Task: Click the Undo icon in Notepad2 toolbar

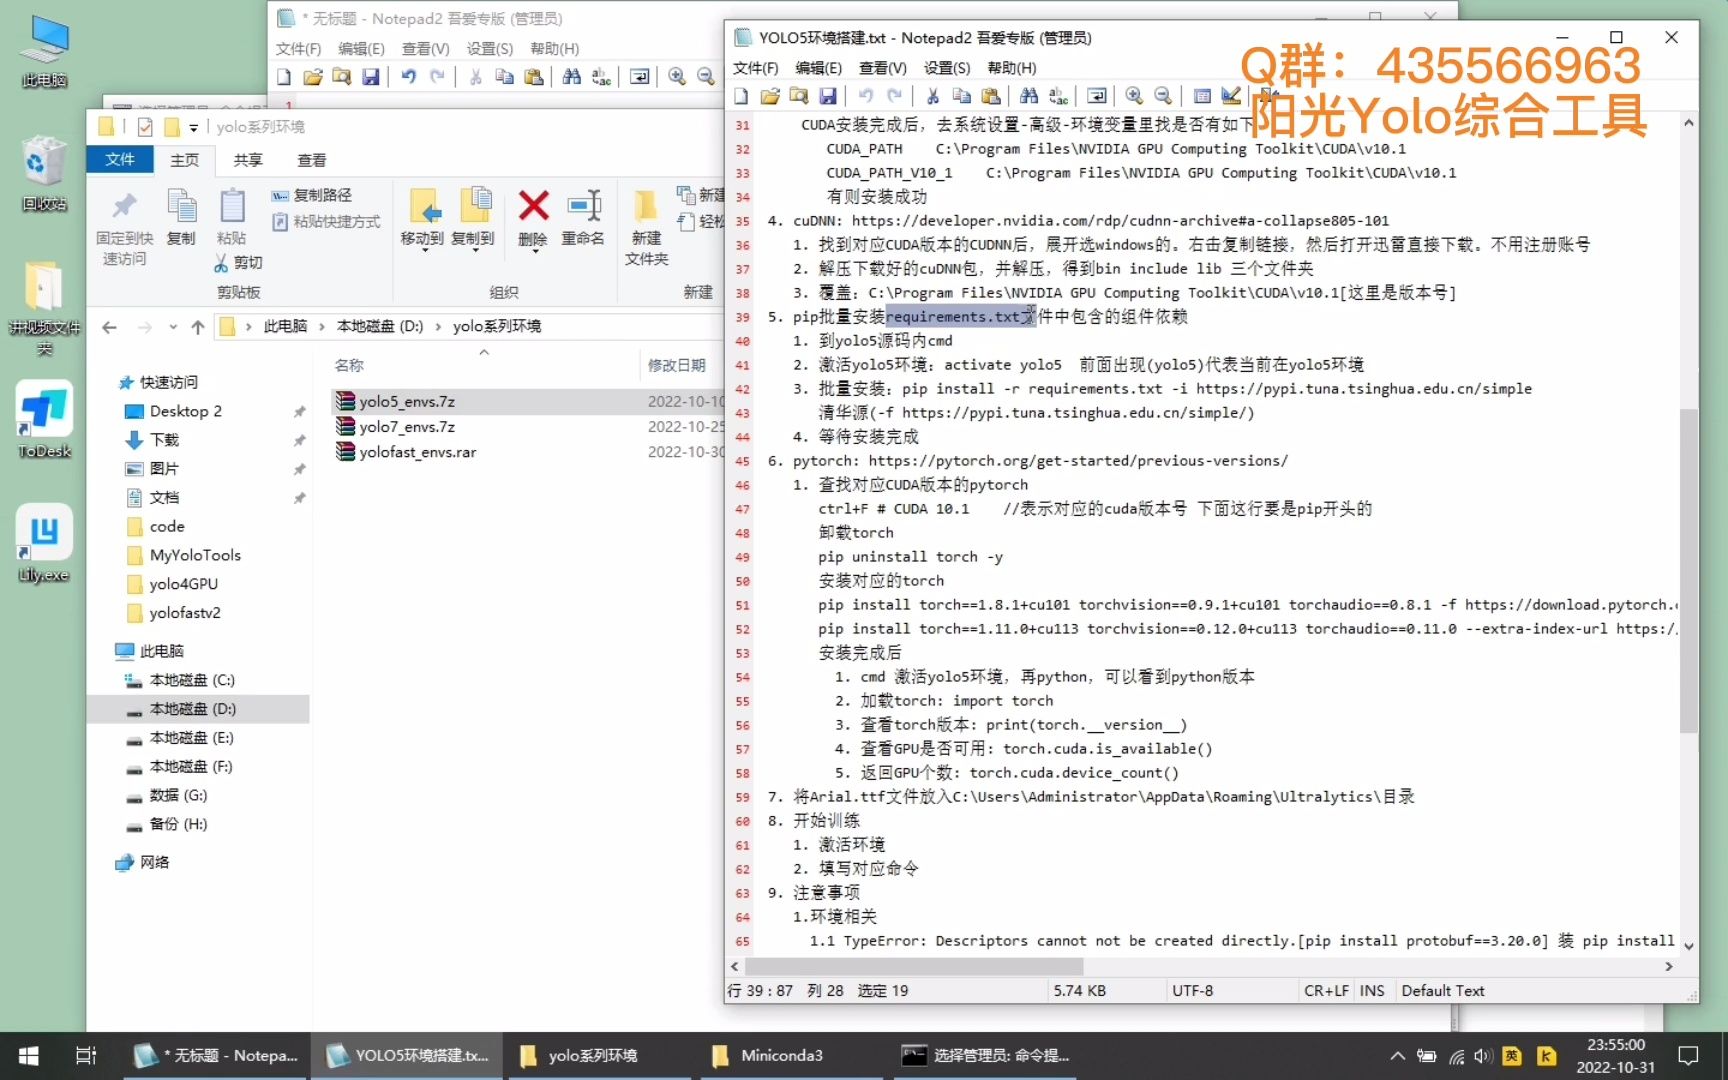Action: point(867,95)
